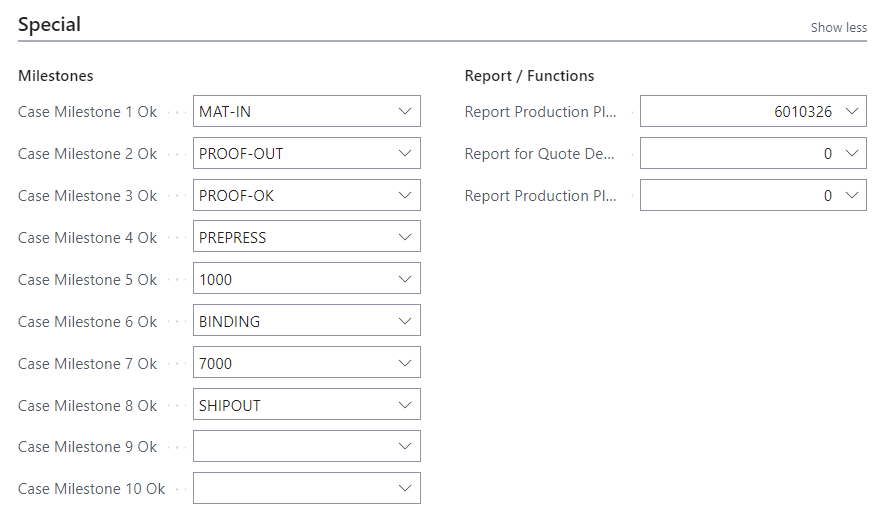Click the Show less link
The image size is (878, 516).
click(838, 27)
